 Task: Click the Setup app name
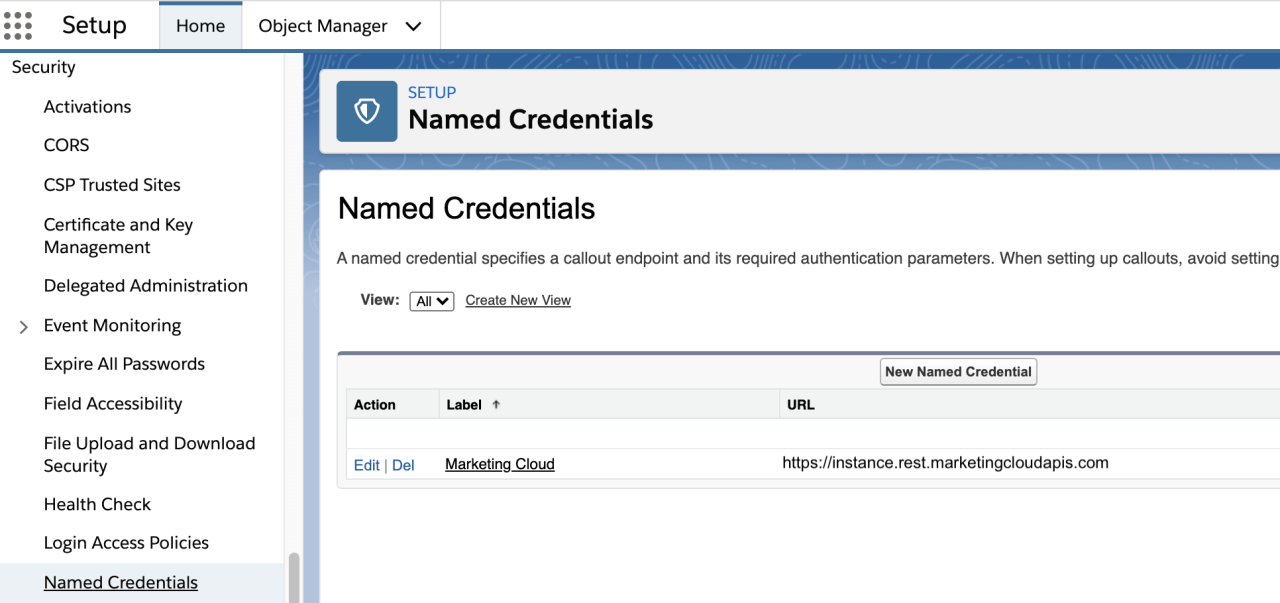click(94, 25)
